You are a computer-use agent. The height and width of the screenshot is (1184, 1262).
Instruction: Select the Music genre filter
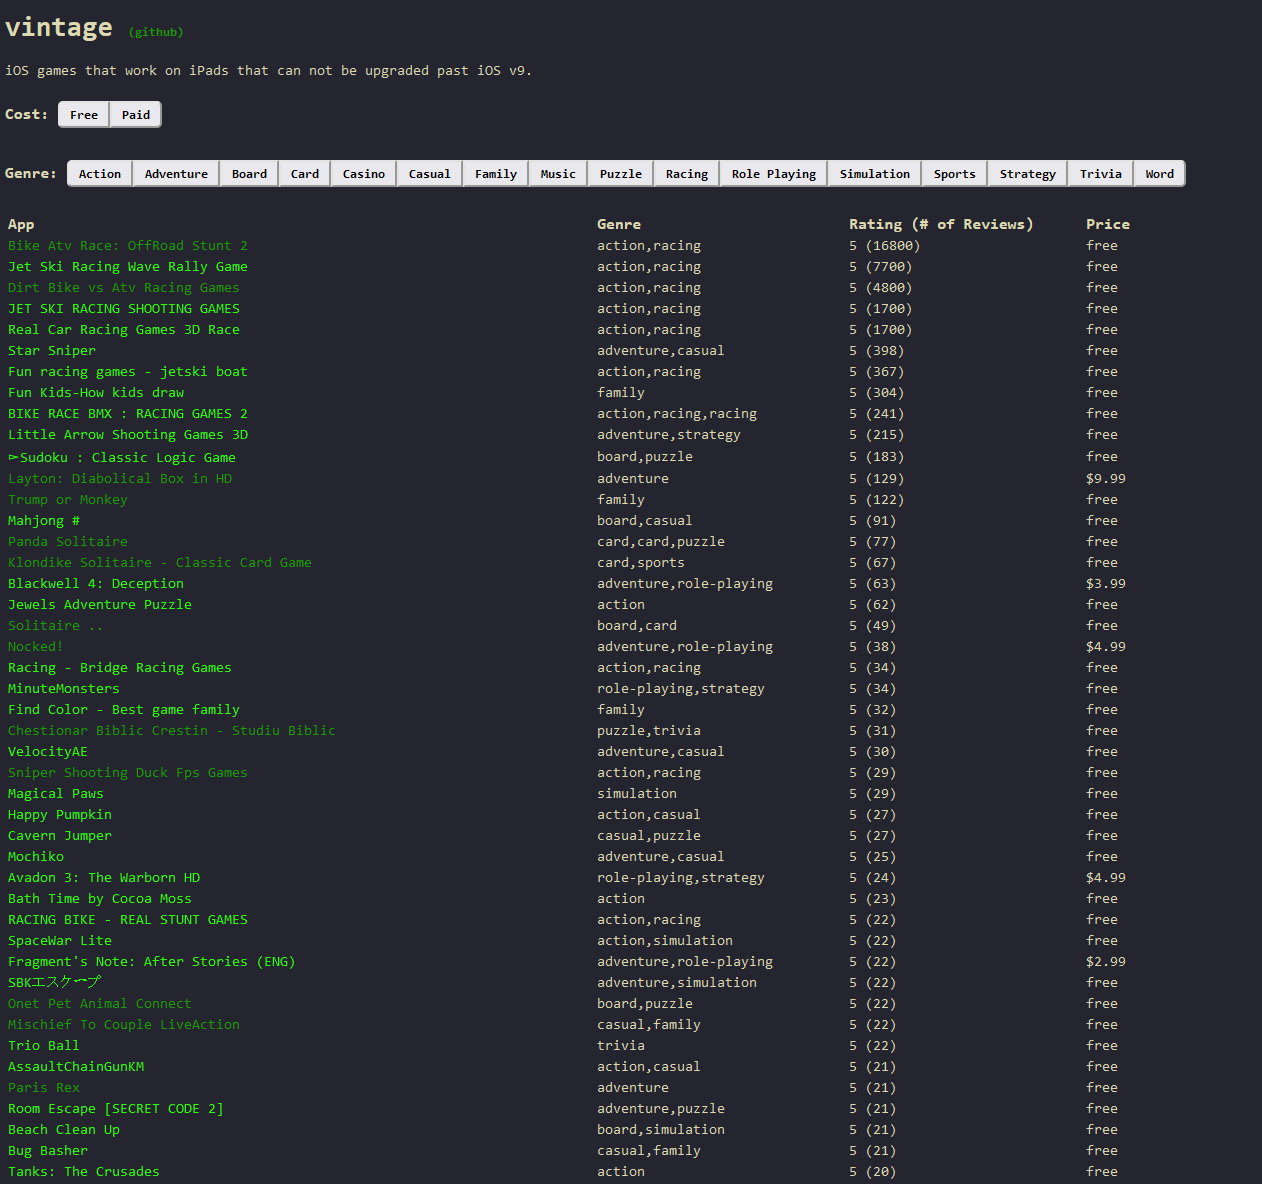(558, 174)
